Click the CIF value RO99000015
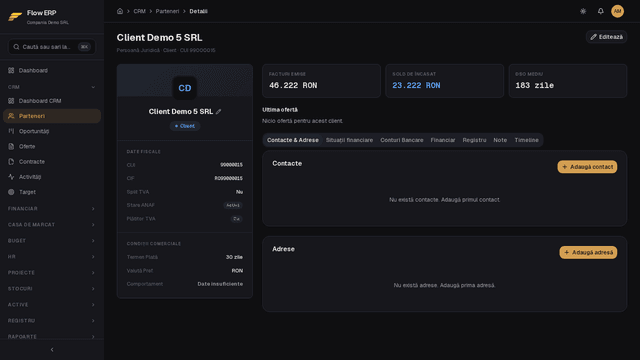The height and width of the screenshot is (360, 640). pyautogui.click(x=229, y=178)
